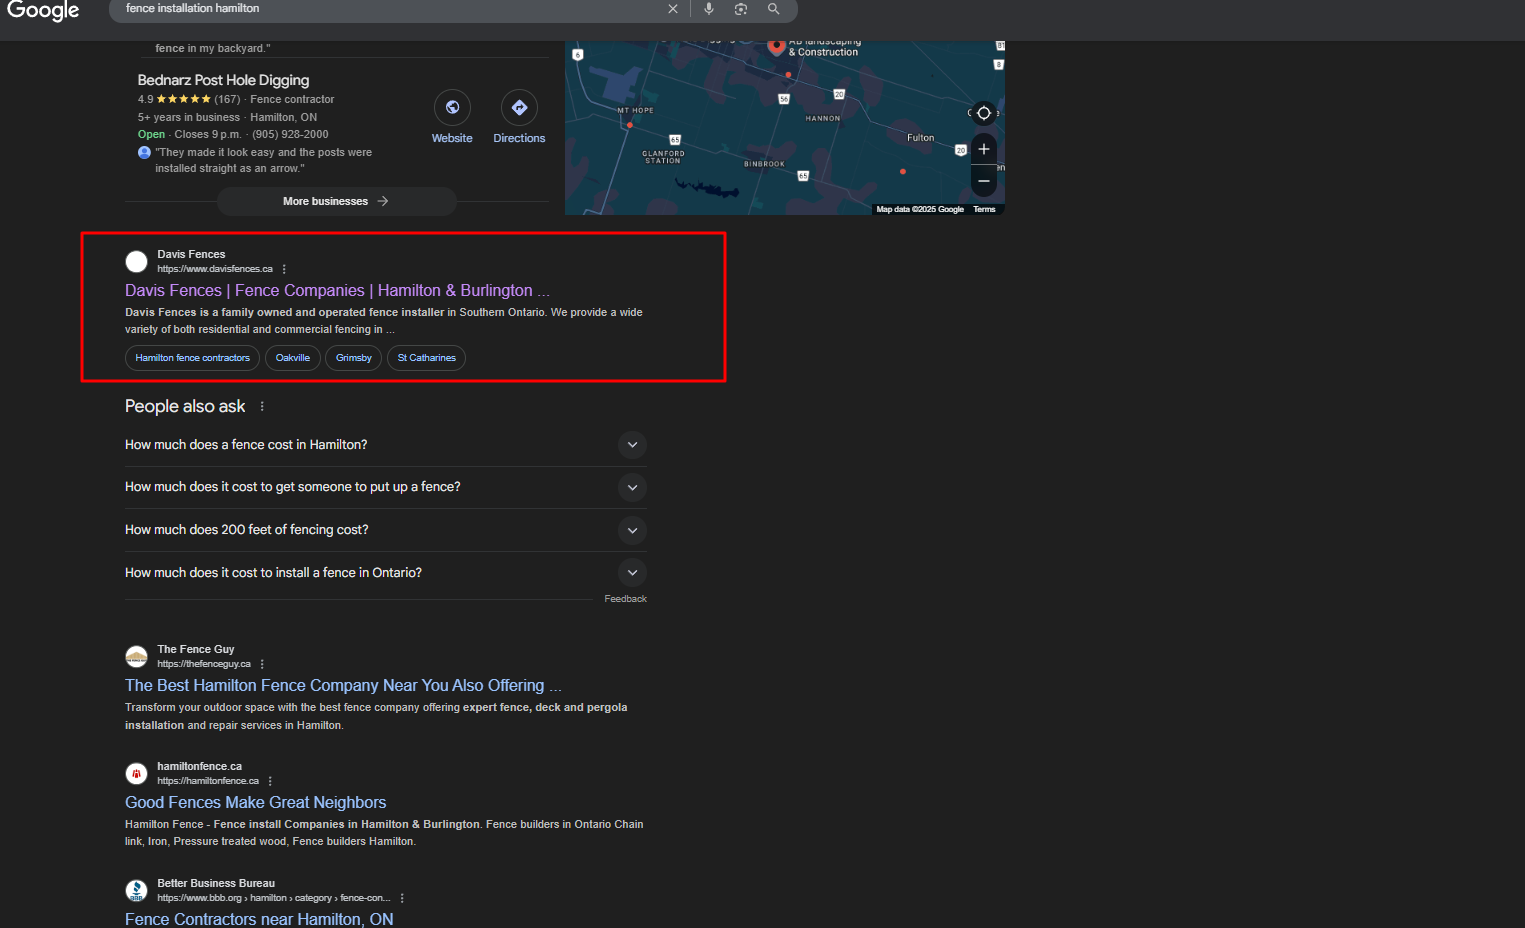The image size is (1525, 928).
Task: Click the Google logo
Action: point(43,10)
